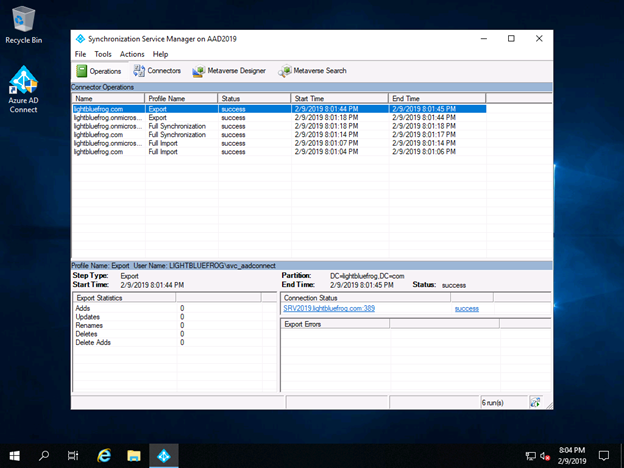Screen dimensions: 624x468
Task: Select the lightbluefrog.com Export row at 8:01:44 PM
Action: click(x=279, y=109)
